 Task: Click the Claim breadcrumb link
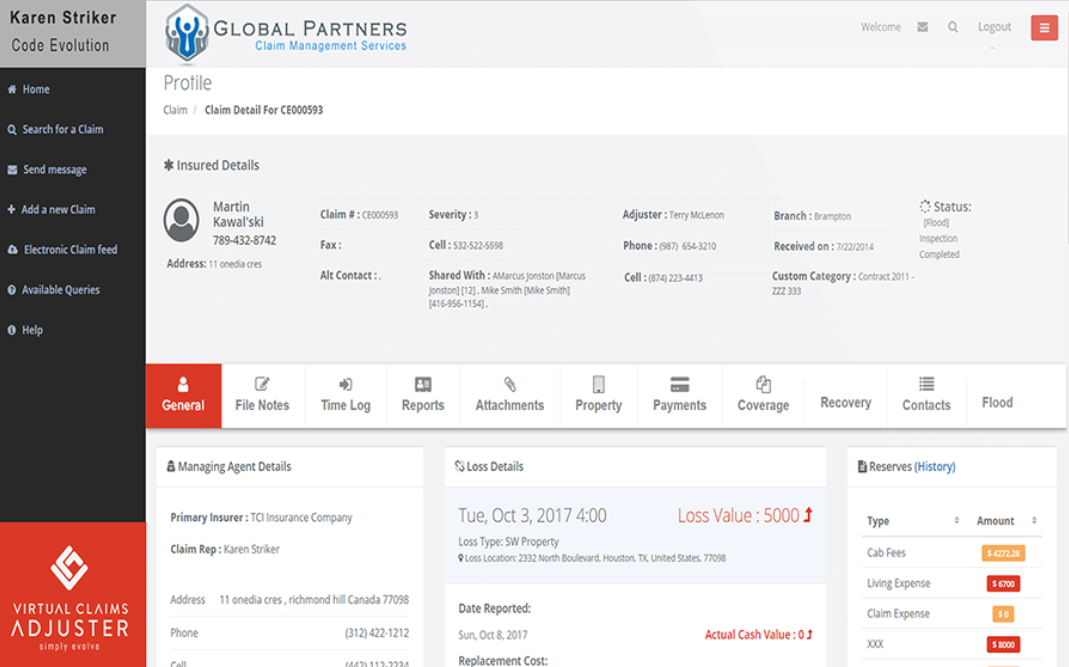tap(175, 110)
